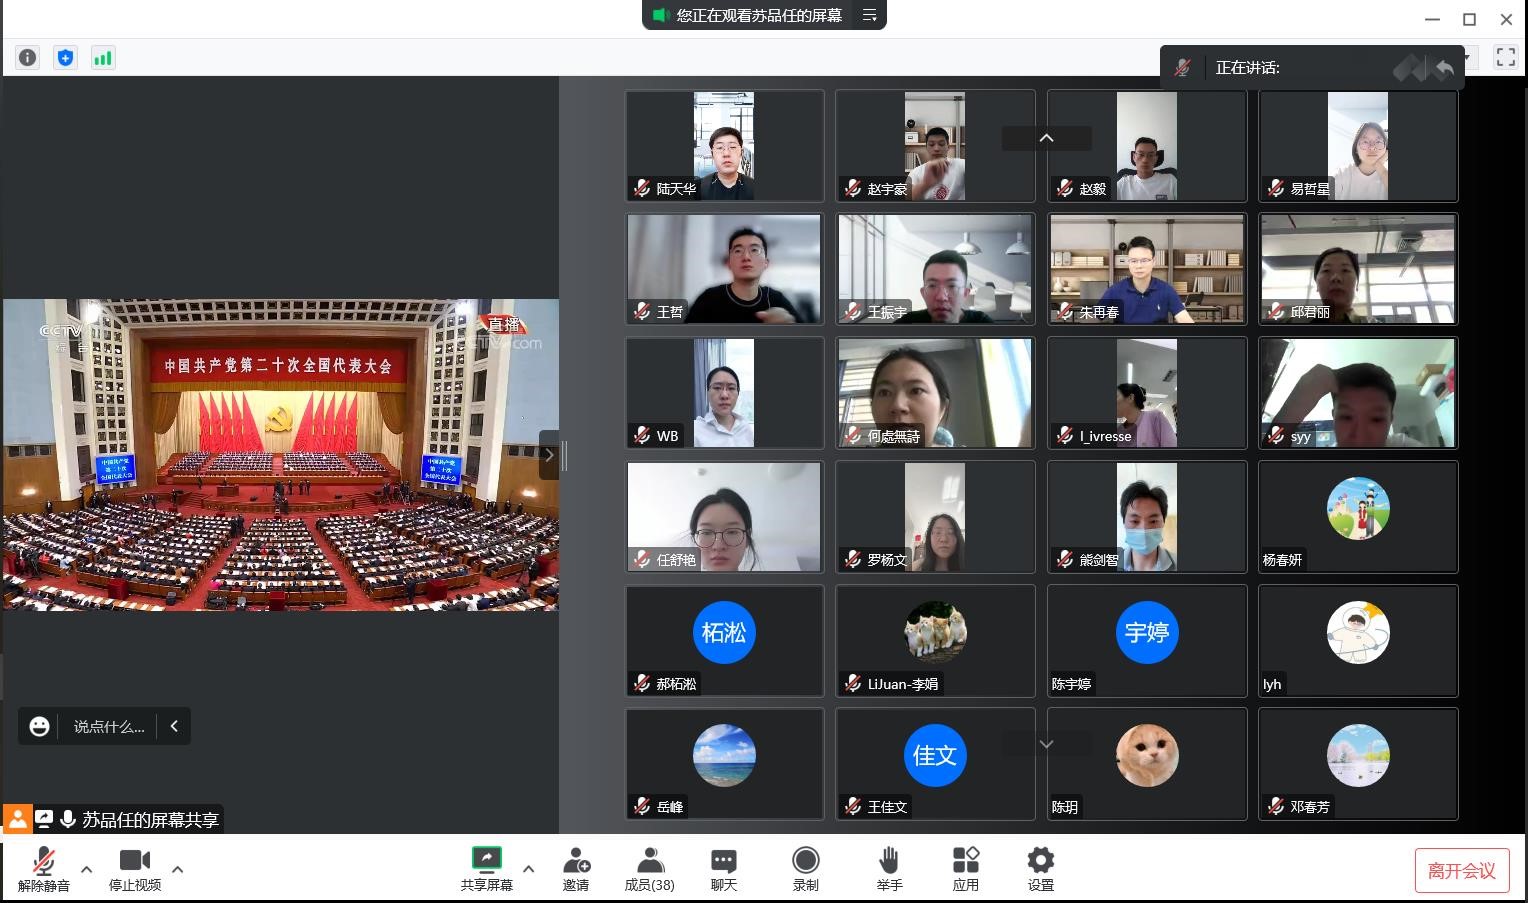Viewport: 1528px width, 903px height.
Task: Expand audio options arrow next to 解除静音
Action: click(87, 869)
